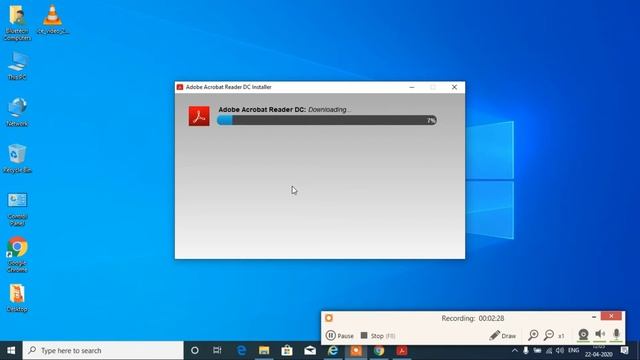Select the Recycle Bin desktop icon
The height and width of the screenshot is (360, 640).
point(17,159)
